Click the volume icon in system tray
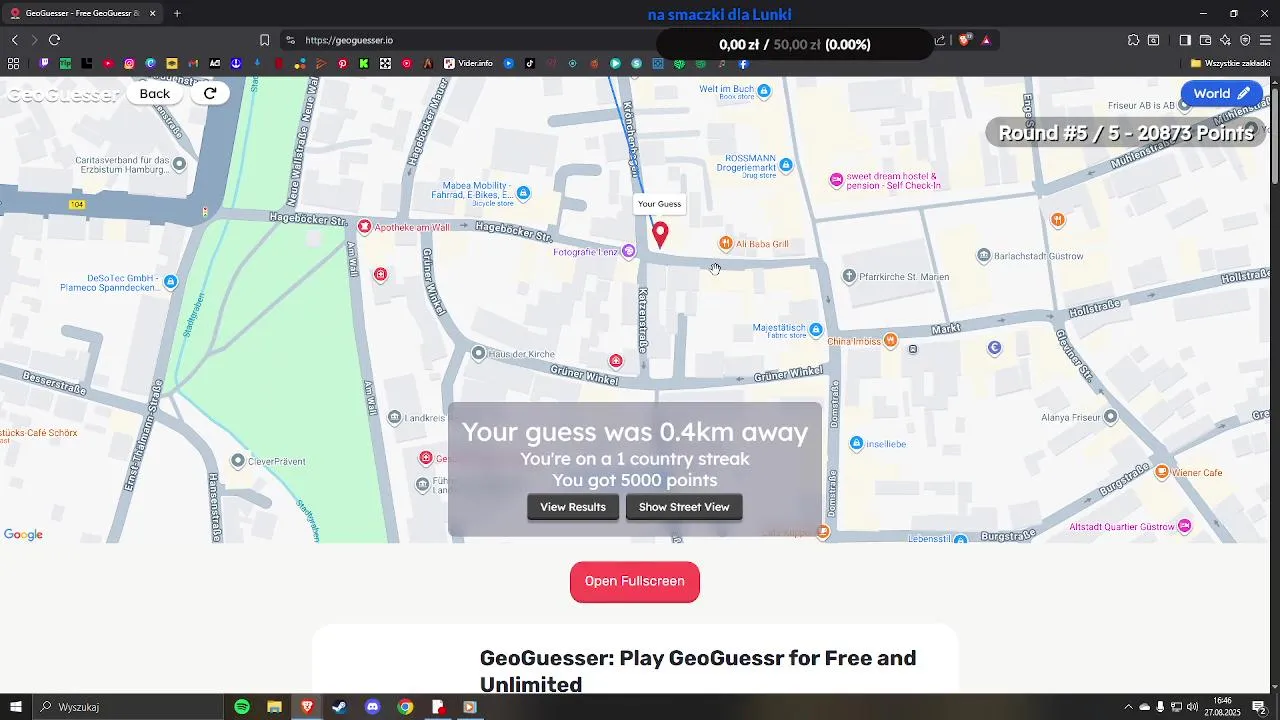The width and height of the screenshot is (1280, 720). (1192, 707)
